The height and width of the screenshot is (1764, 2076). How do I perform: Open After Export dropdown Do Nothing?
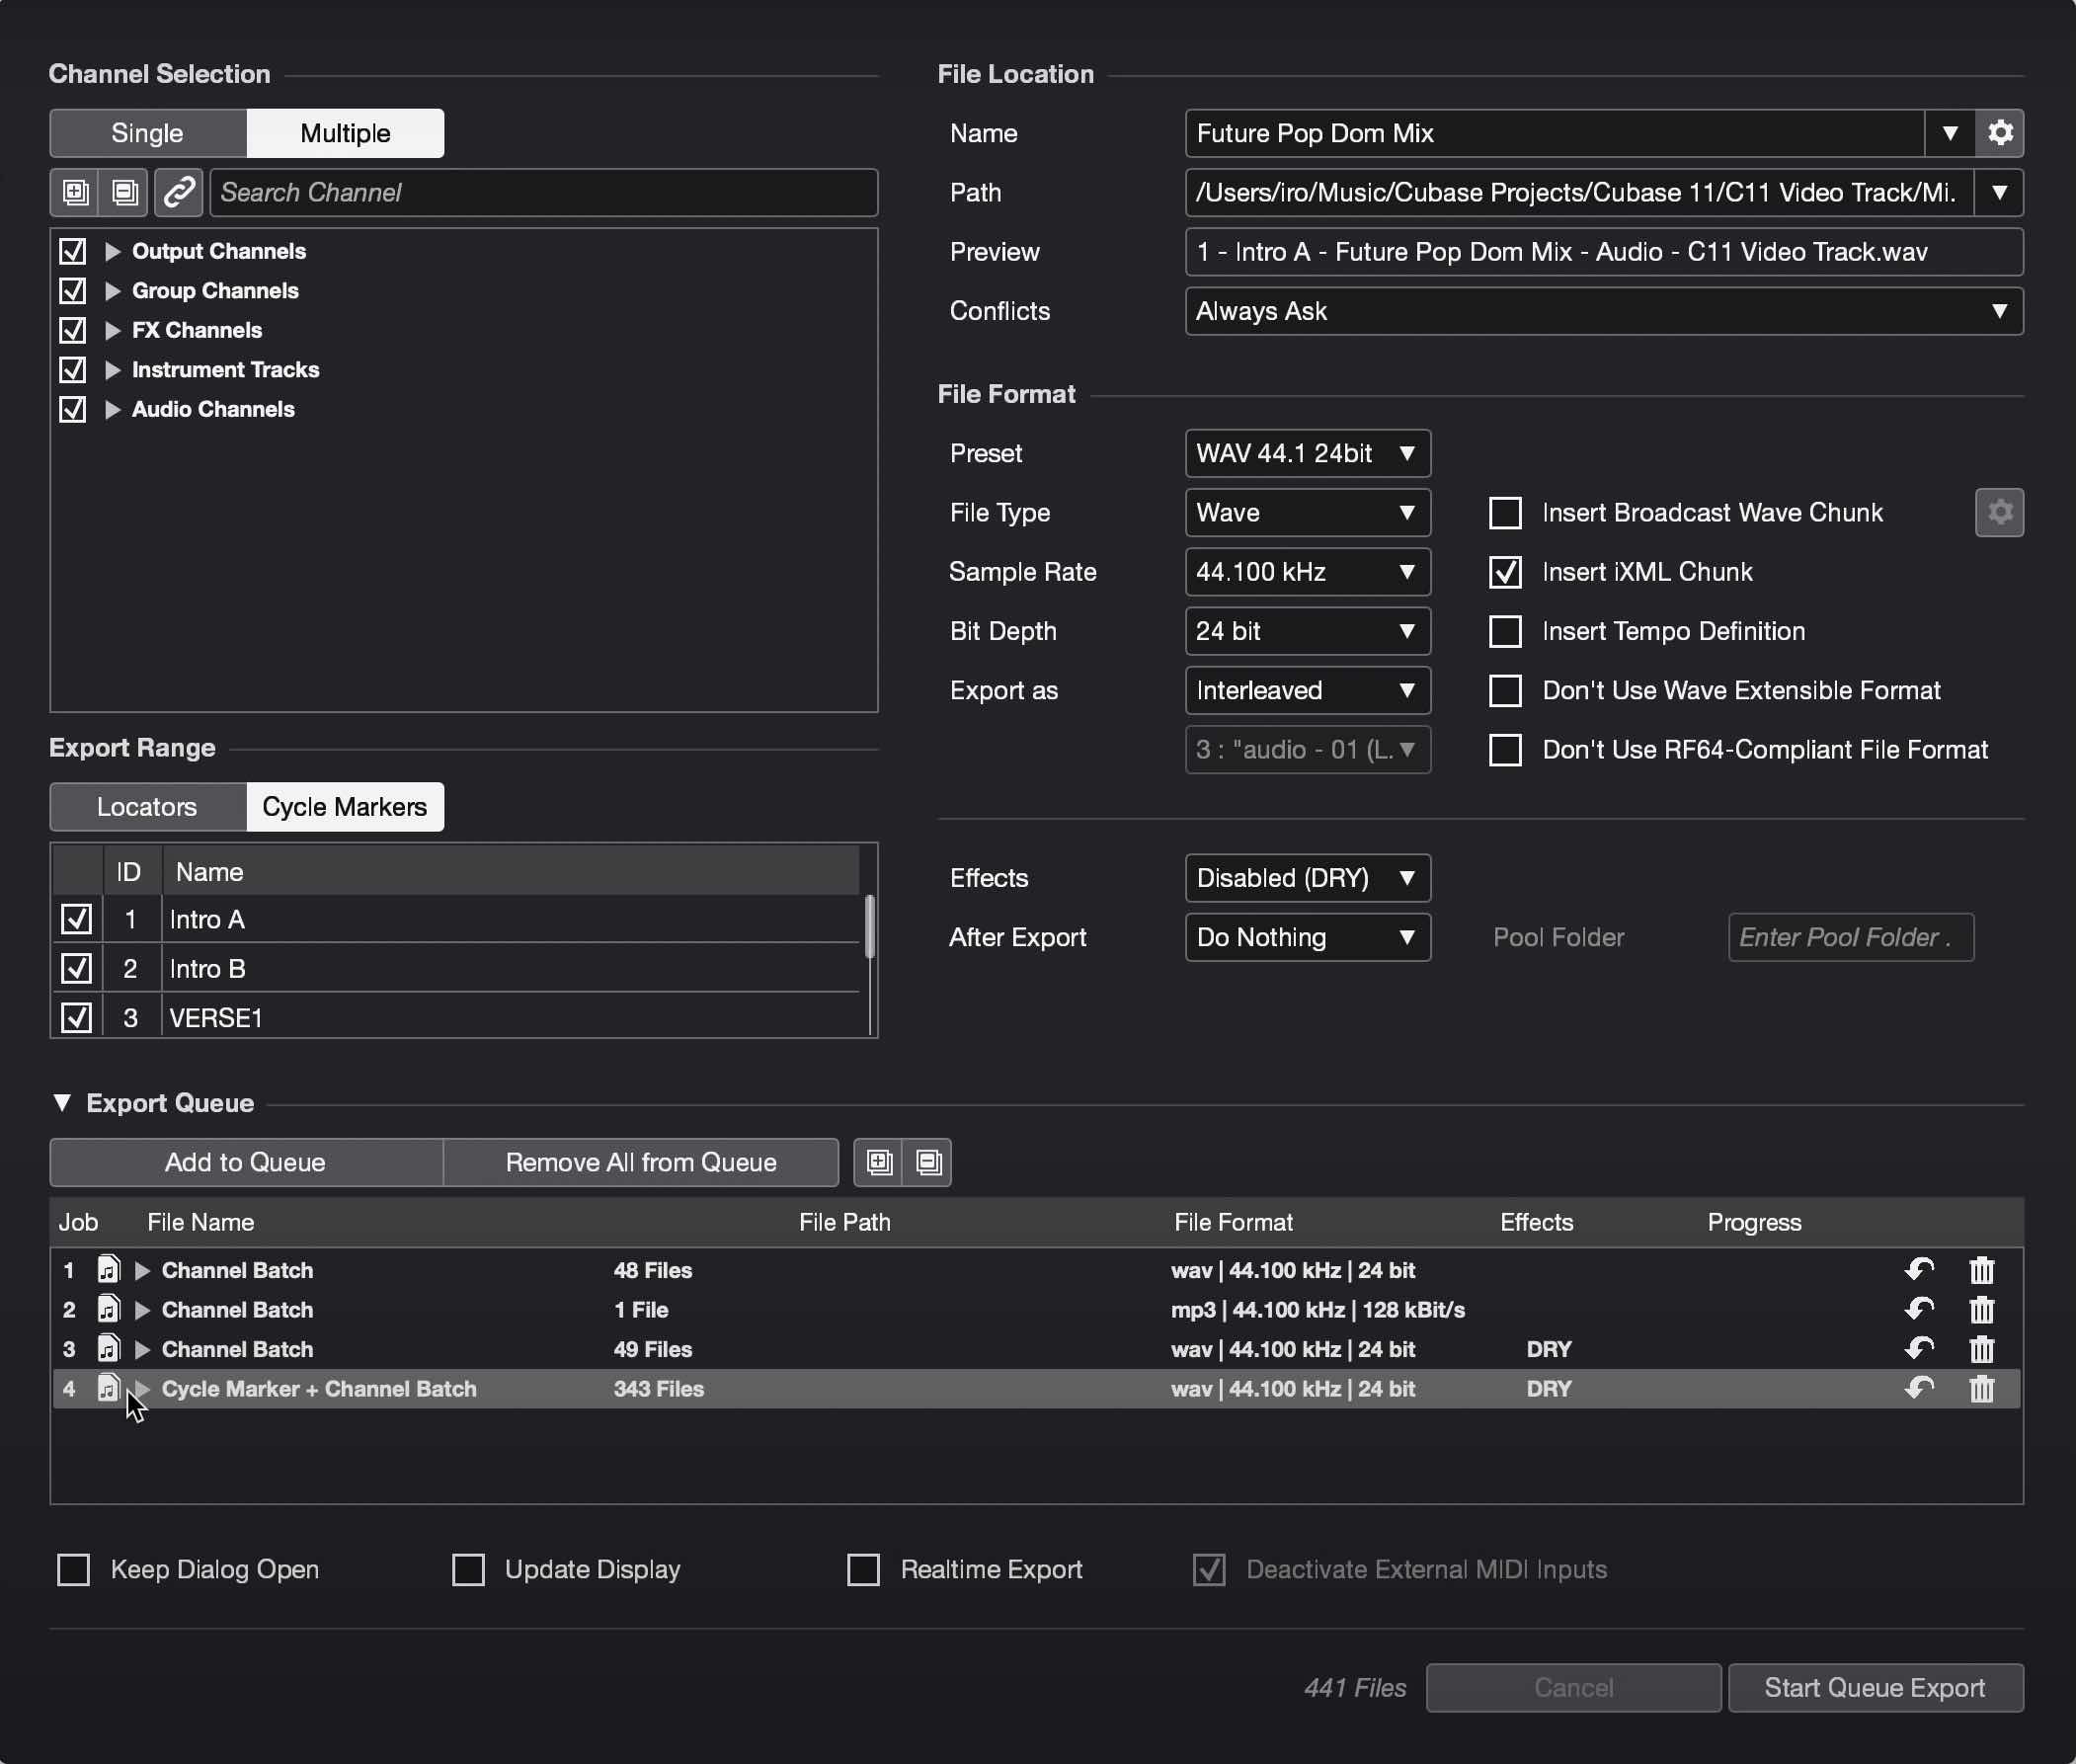click(x=1307, y=937)
